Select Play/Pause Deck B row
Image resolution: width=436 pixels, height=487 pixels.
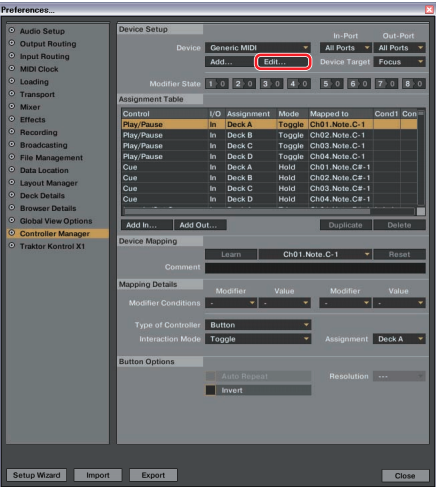click(x=269, y=135)
